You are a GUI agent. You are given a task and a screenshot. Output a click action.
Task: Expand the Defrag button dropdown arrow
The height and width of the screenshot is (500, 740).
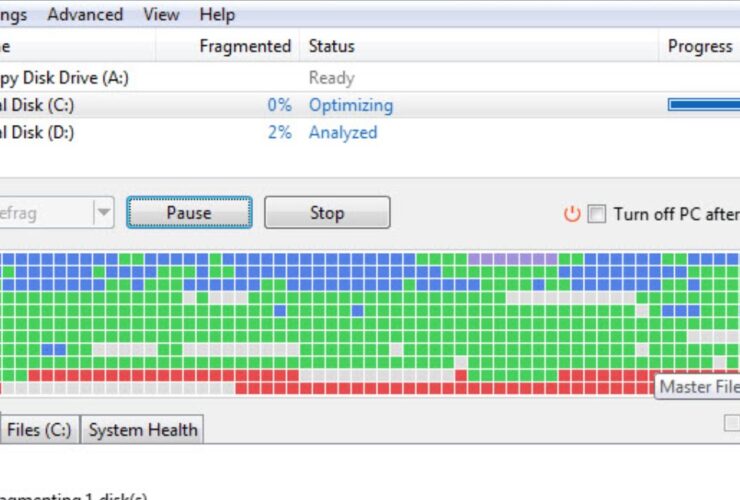click(x=103, y=212)
